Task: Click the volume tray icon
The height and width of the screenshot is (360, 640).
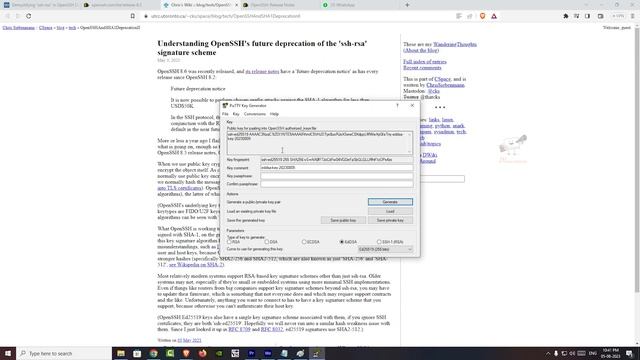Action: pyautogui.click(x=572, y=353)
